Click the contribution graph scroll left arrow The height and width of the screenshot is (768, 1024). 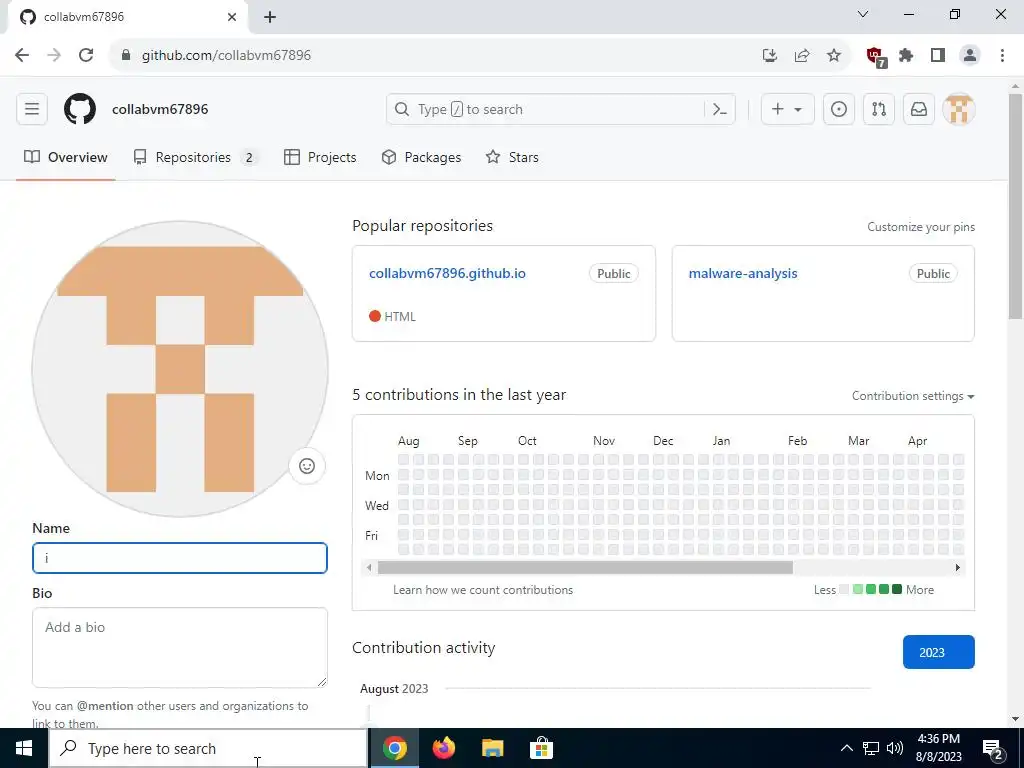click(x=369, y=568)
